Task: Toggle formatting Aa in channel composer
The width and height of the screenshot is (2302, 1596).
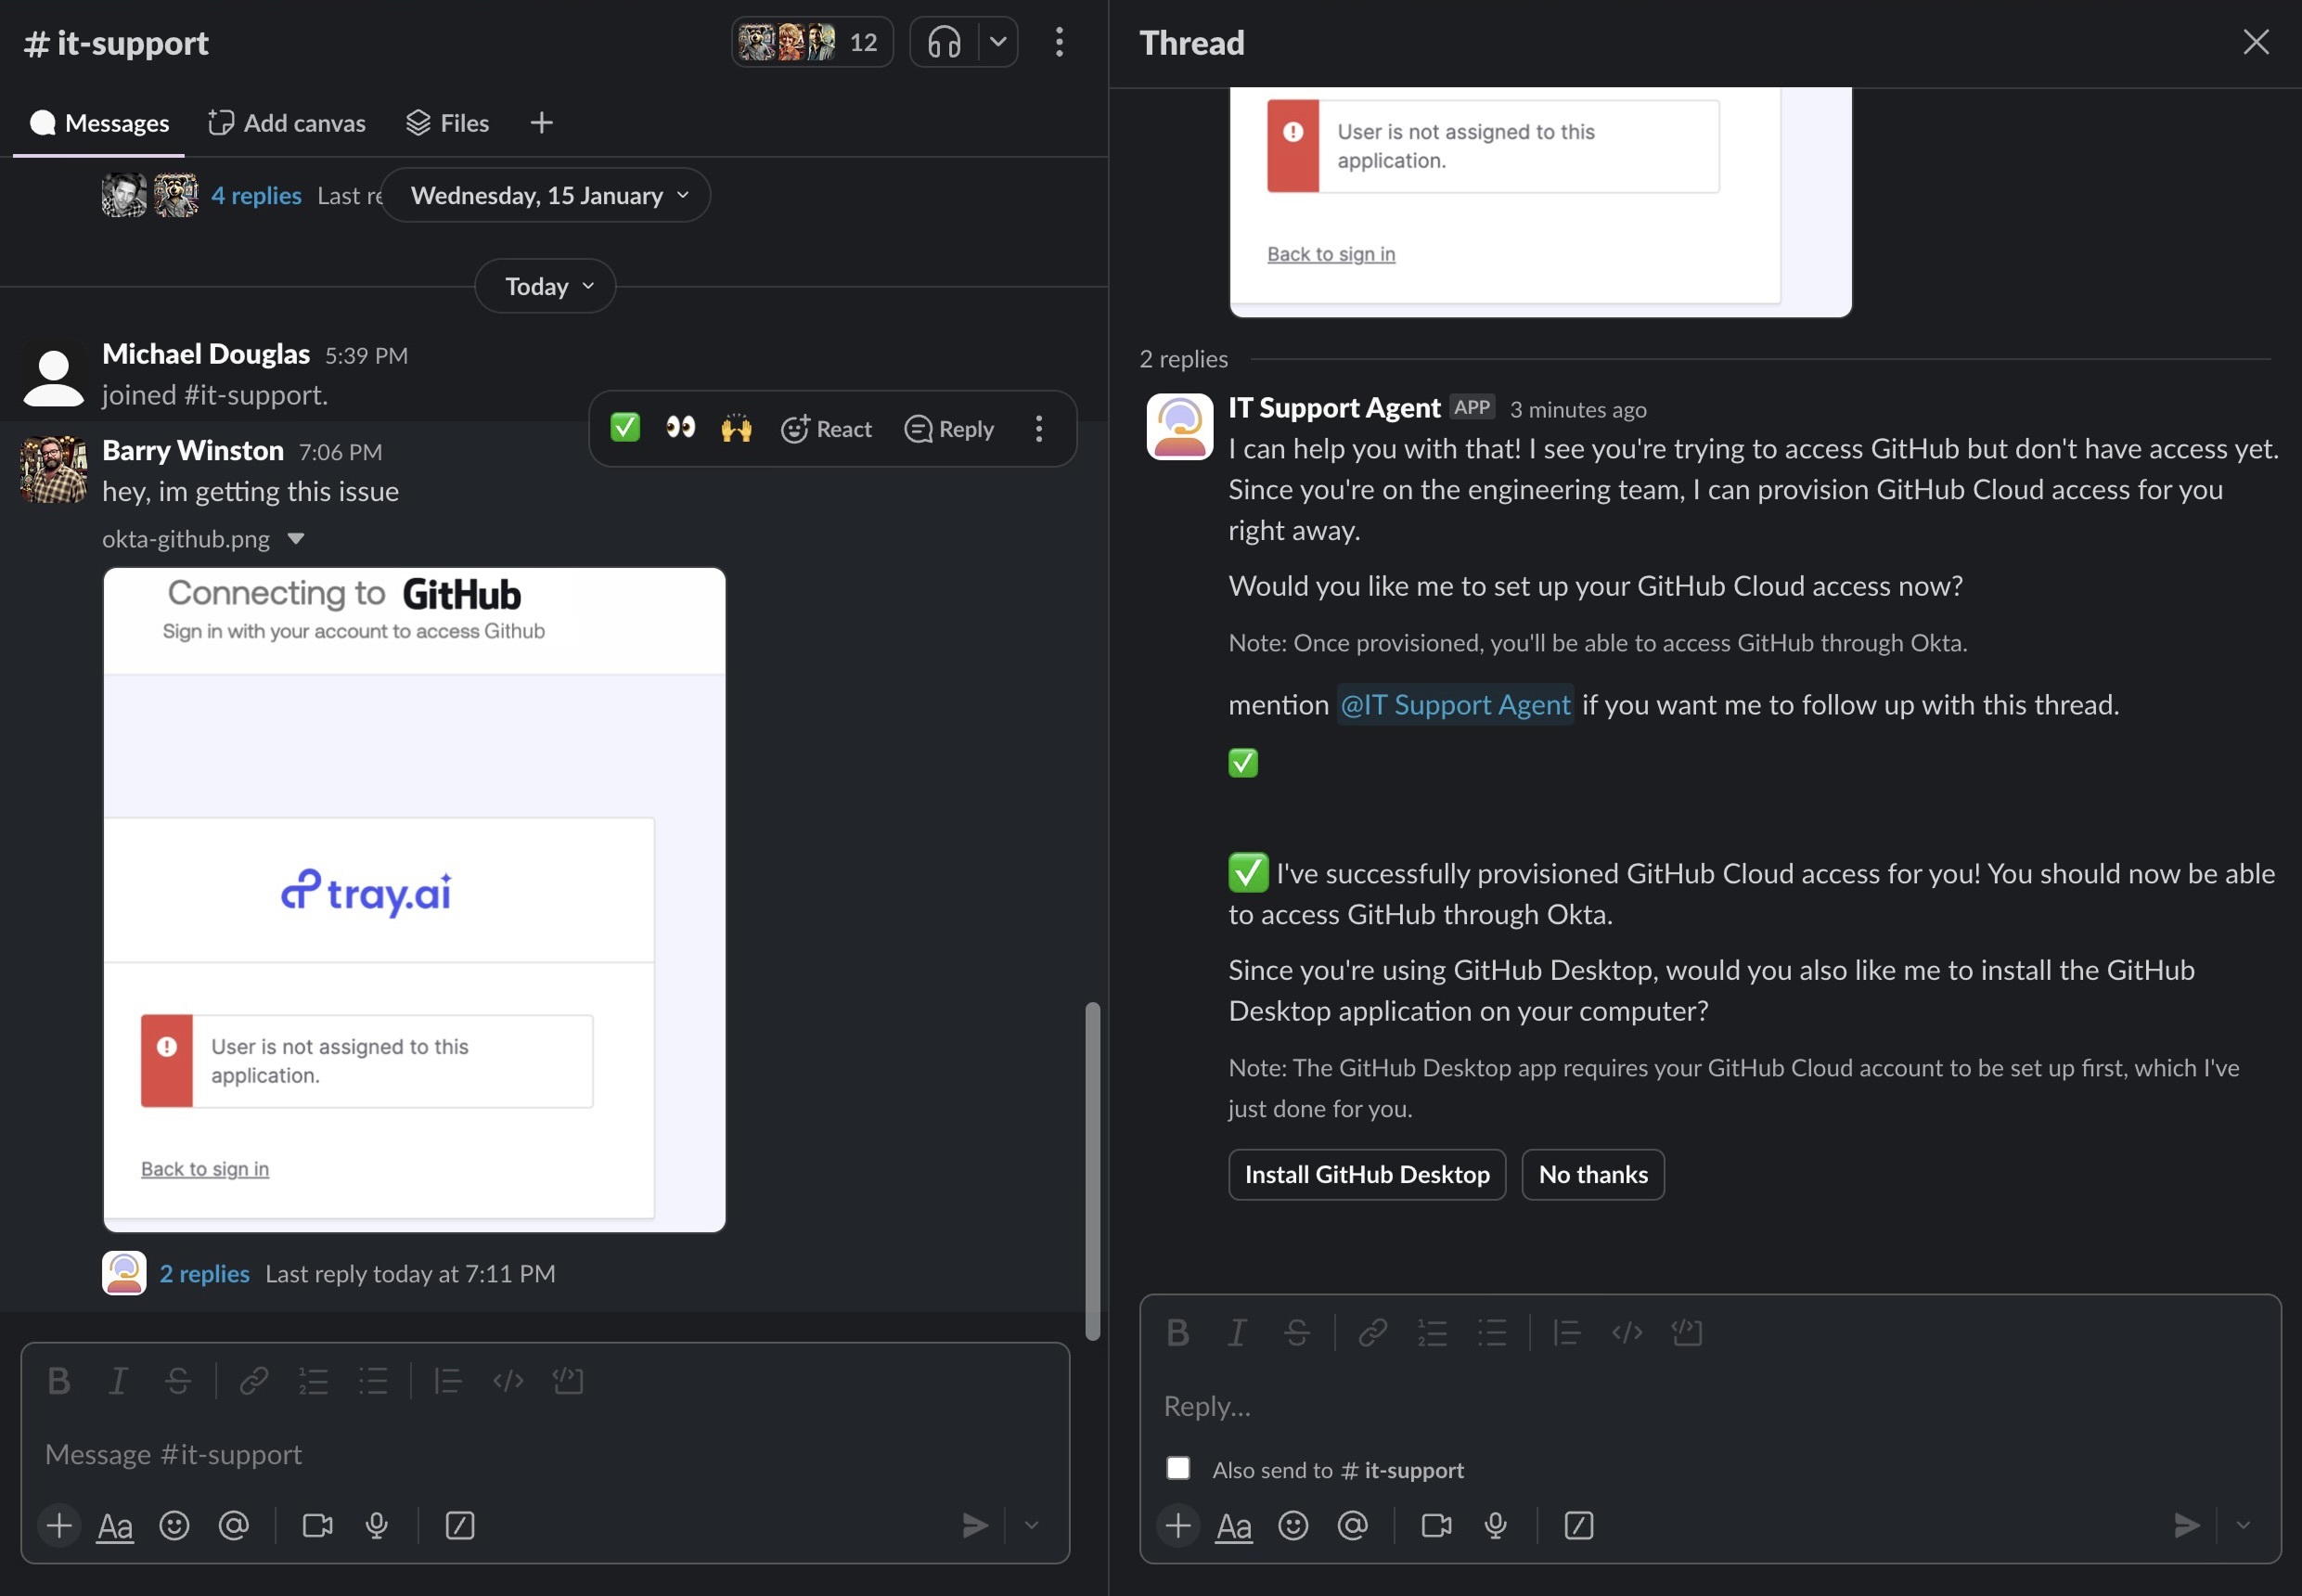Action: 115,1526
